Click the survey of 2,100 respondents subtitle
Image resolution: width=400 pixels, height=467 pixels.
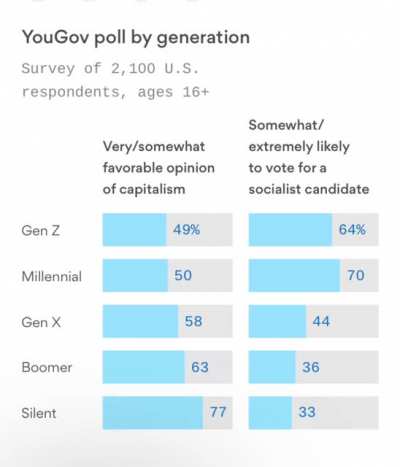click(115, 80)
